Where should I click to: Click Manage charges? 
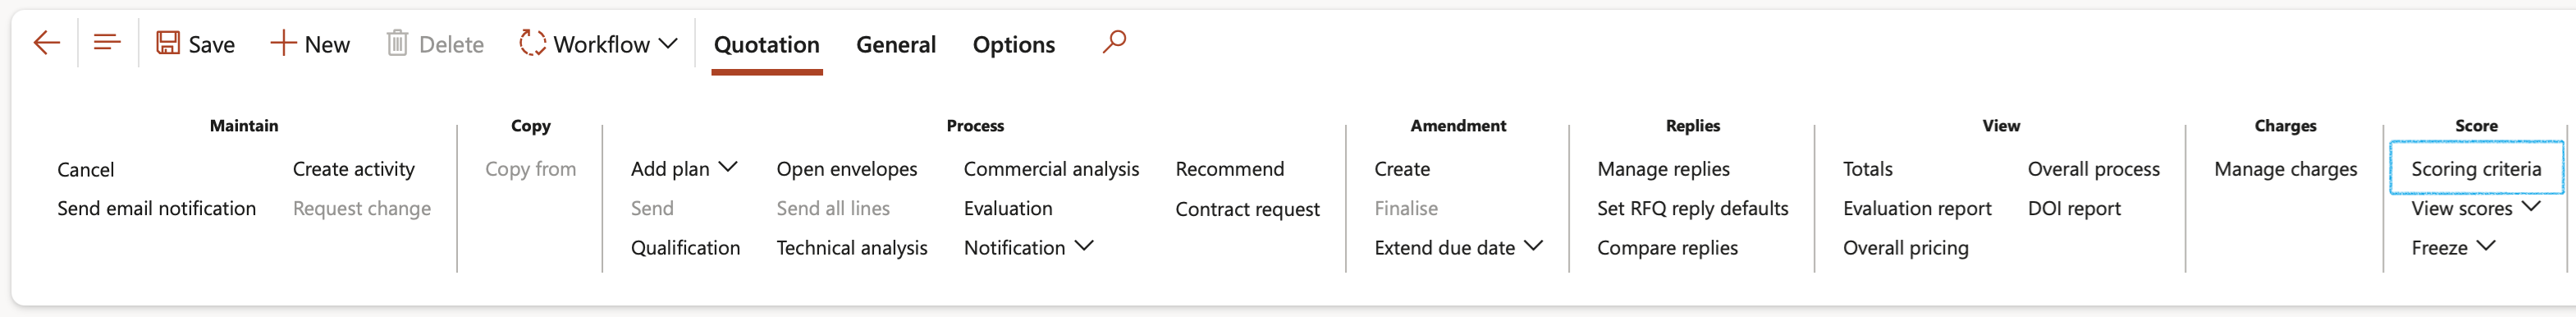point(2285,169)
